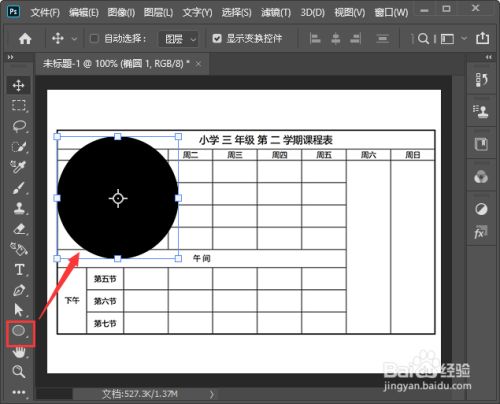This screenshot has height=404, width=500.
Task: Select the Move tool in the toolbox
Action: pos(18,85)
